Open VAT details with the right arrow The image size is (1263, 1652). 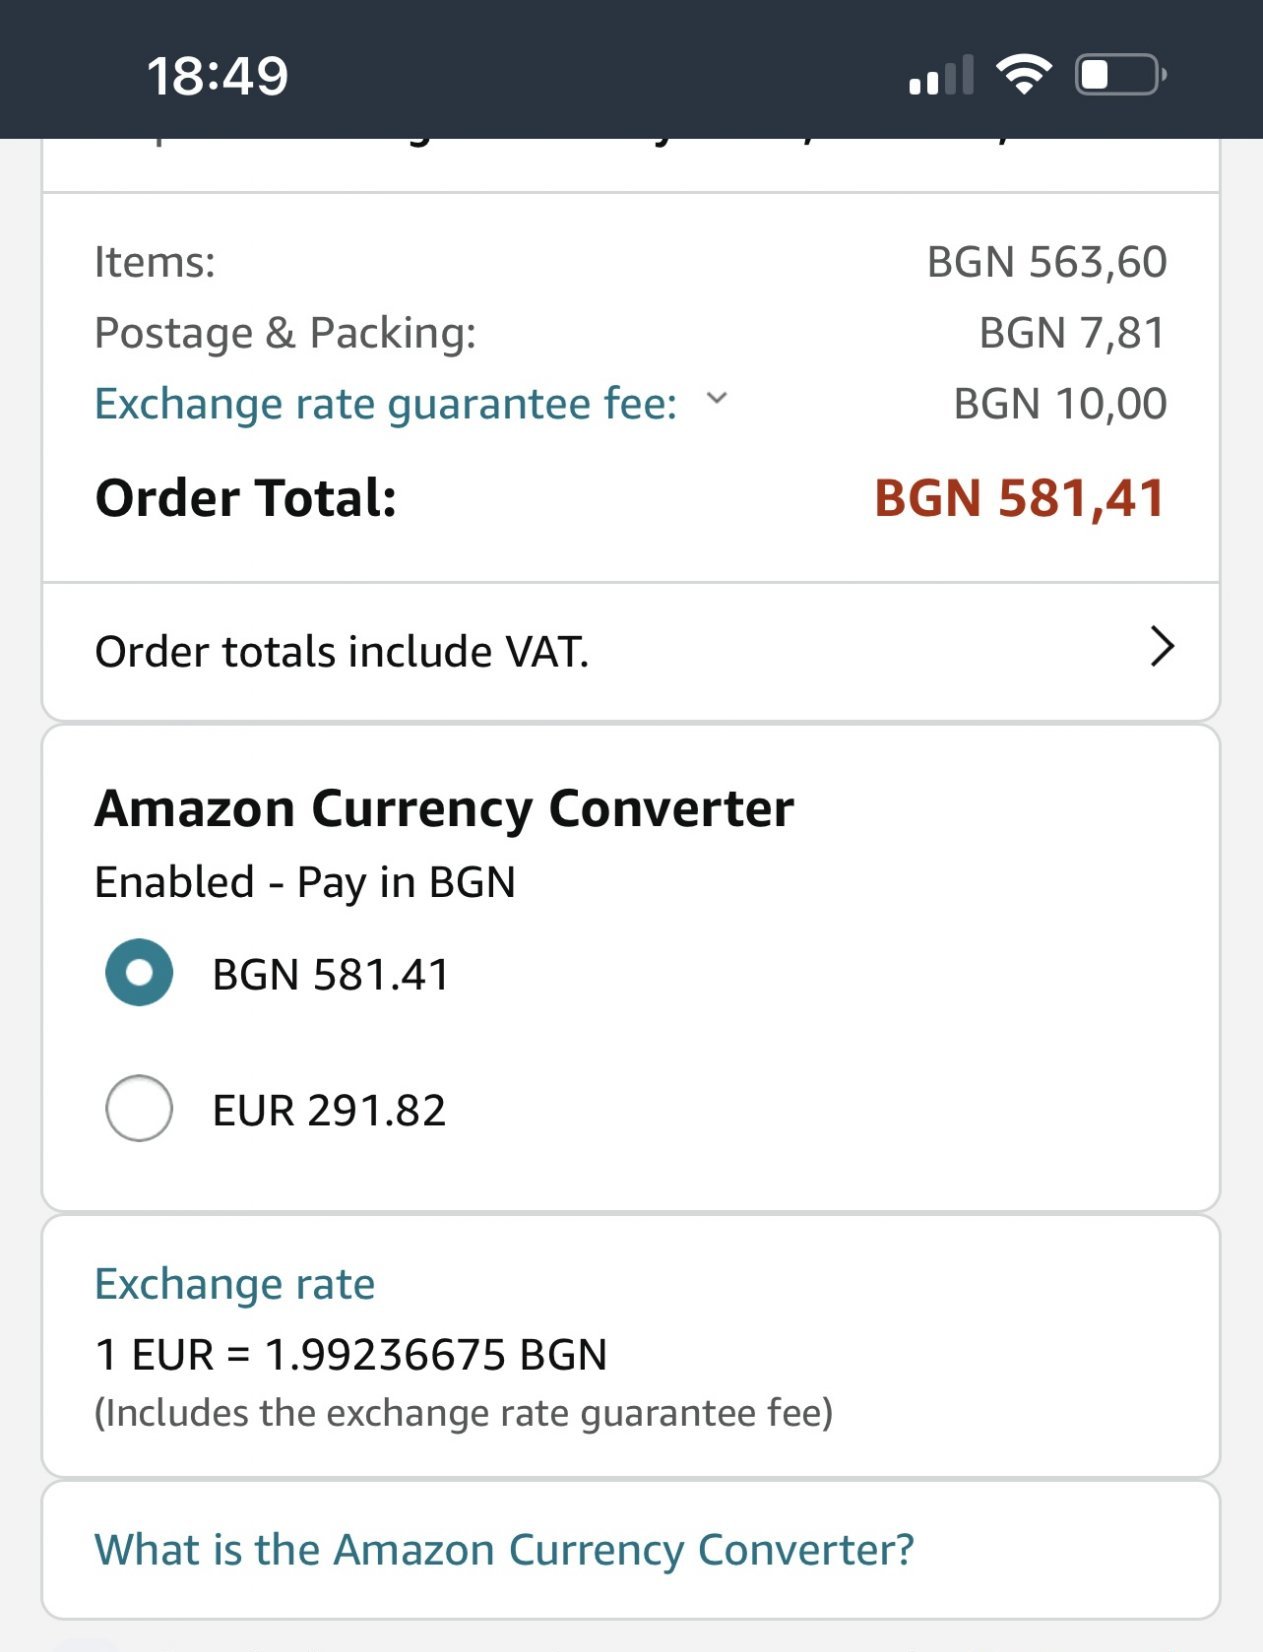(x=1161, y=647)
